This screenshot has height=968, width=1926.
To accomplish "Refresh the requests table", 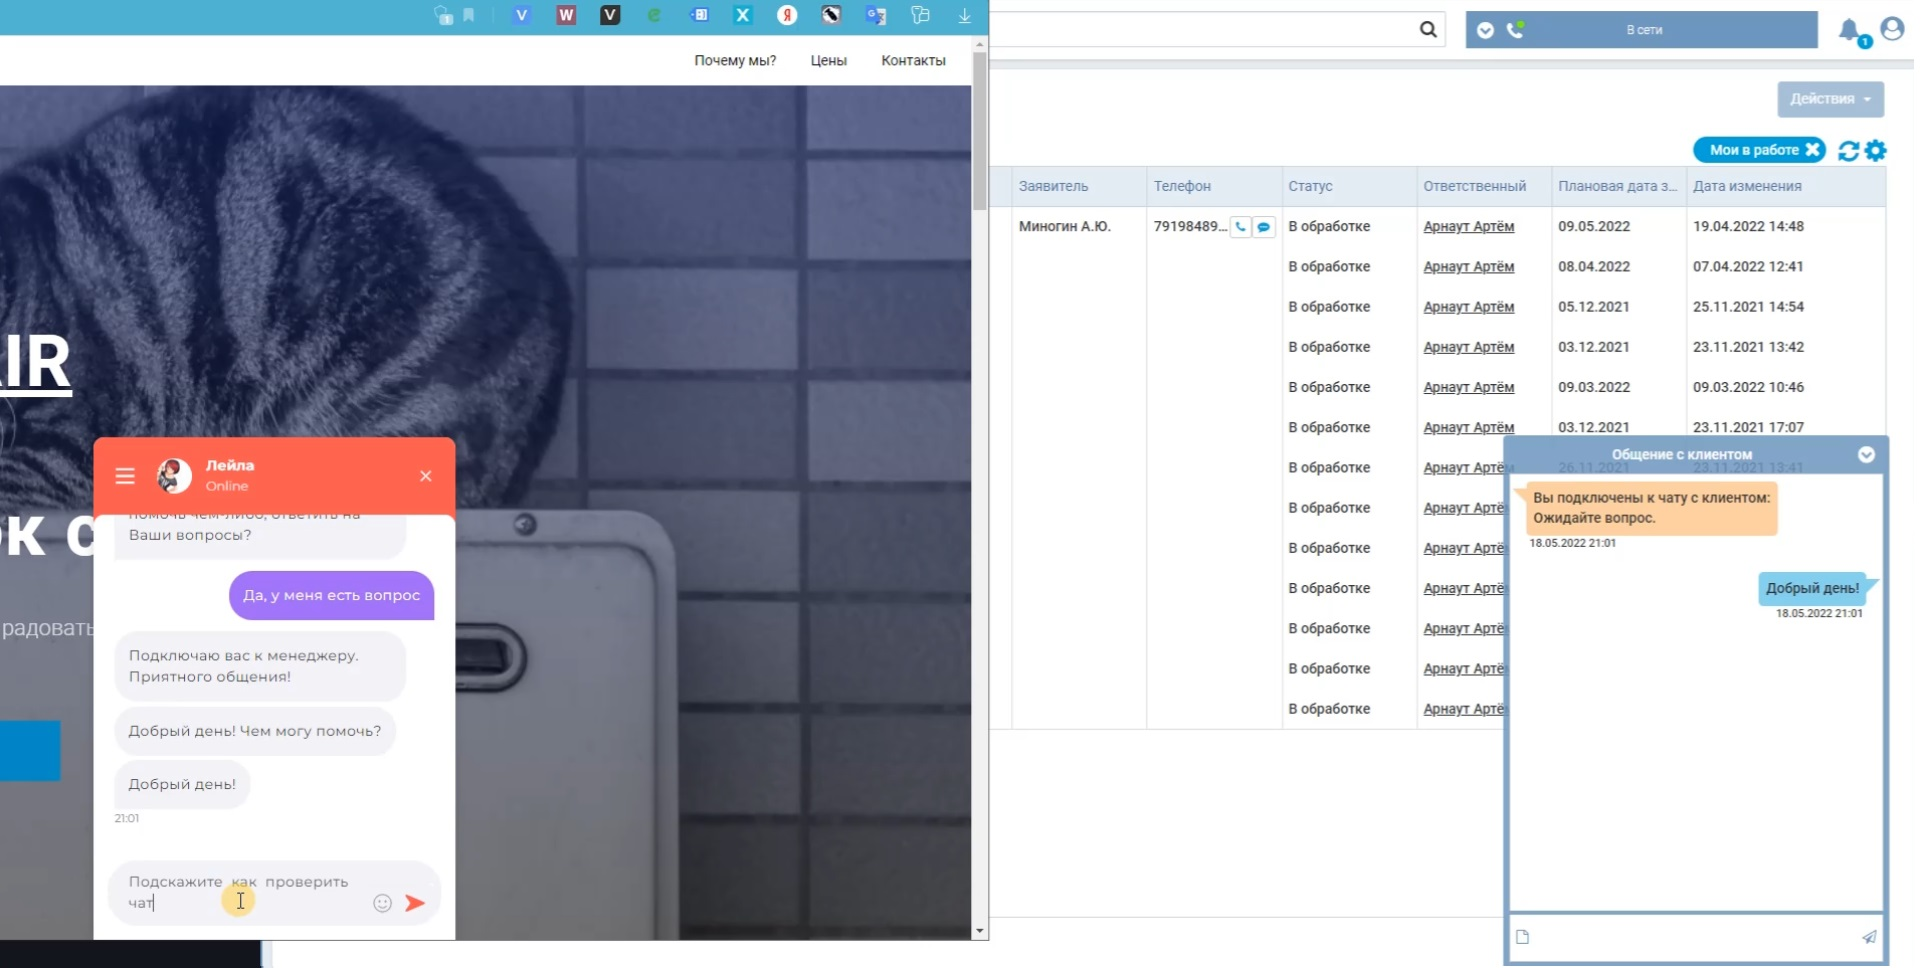I will [1848, 151].
